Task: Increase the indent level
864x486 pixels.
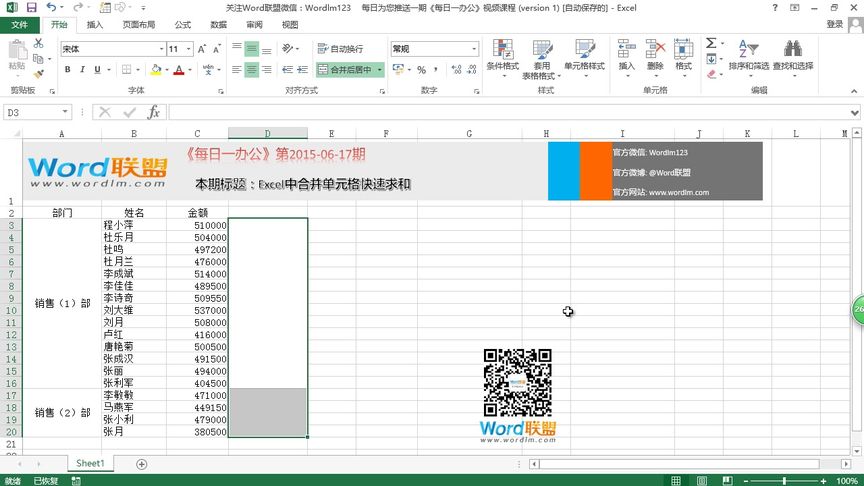Action: tap(303, 69)
